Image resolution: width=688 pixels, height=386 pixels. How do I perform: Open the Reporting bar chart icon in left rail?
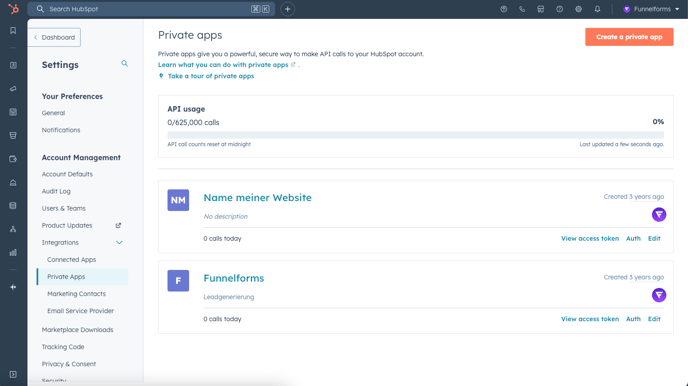(13, 252)
